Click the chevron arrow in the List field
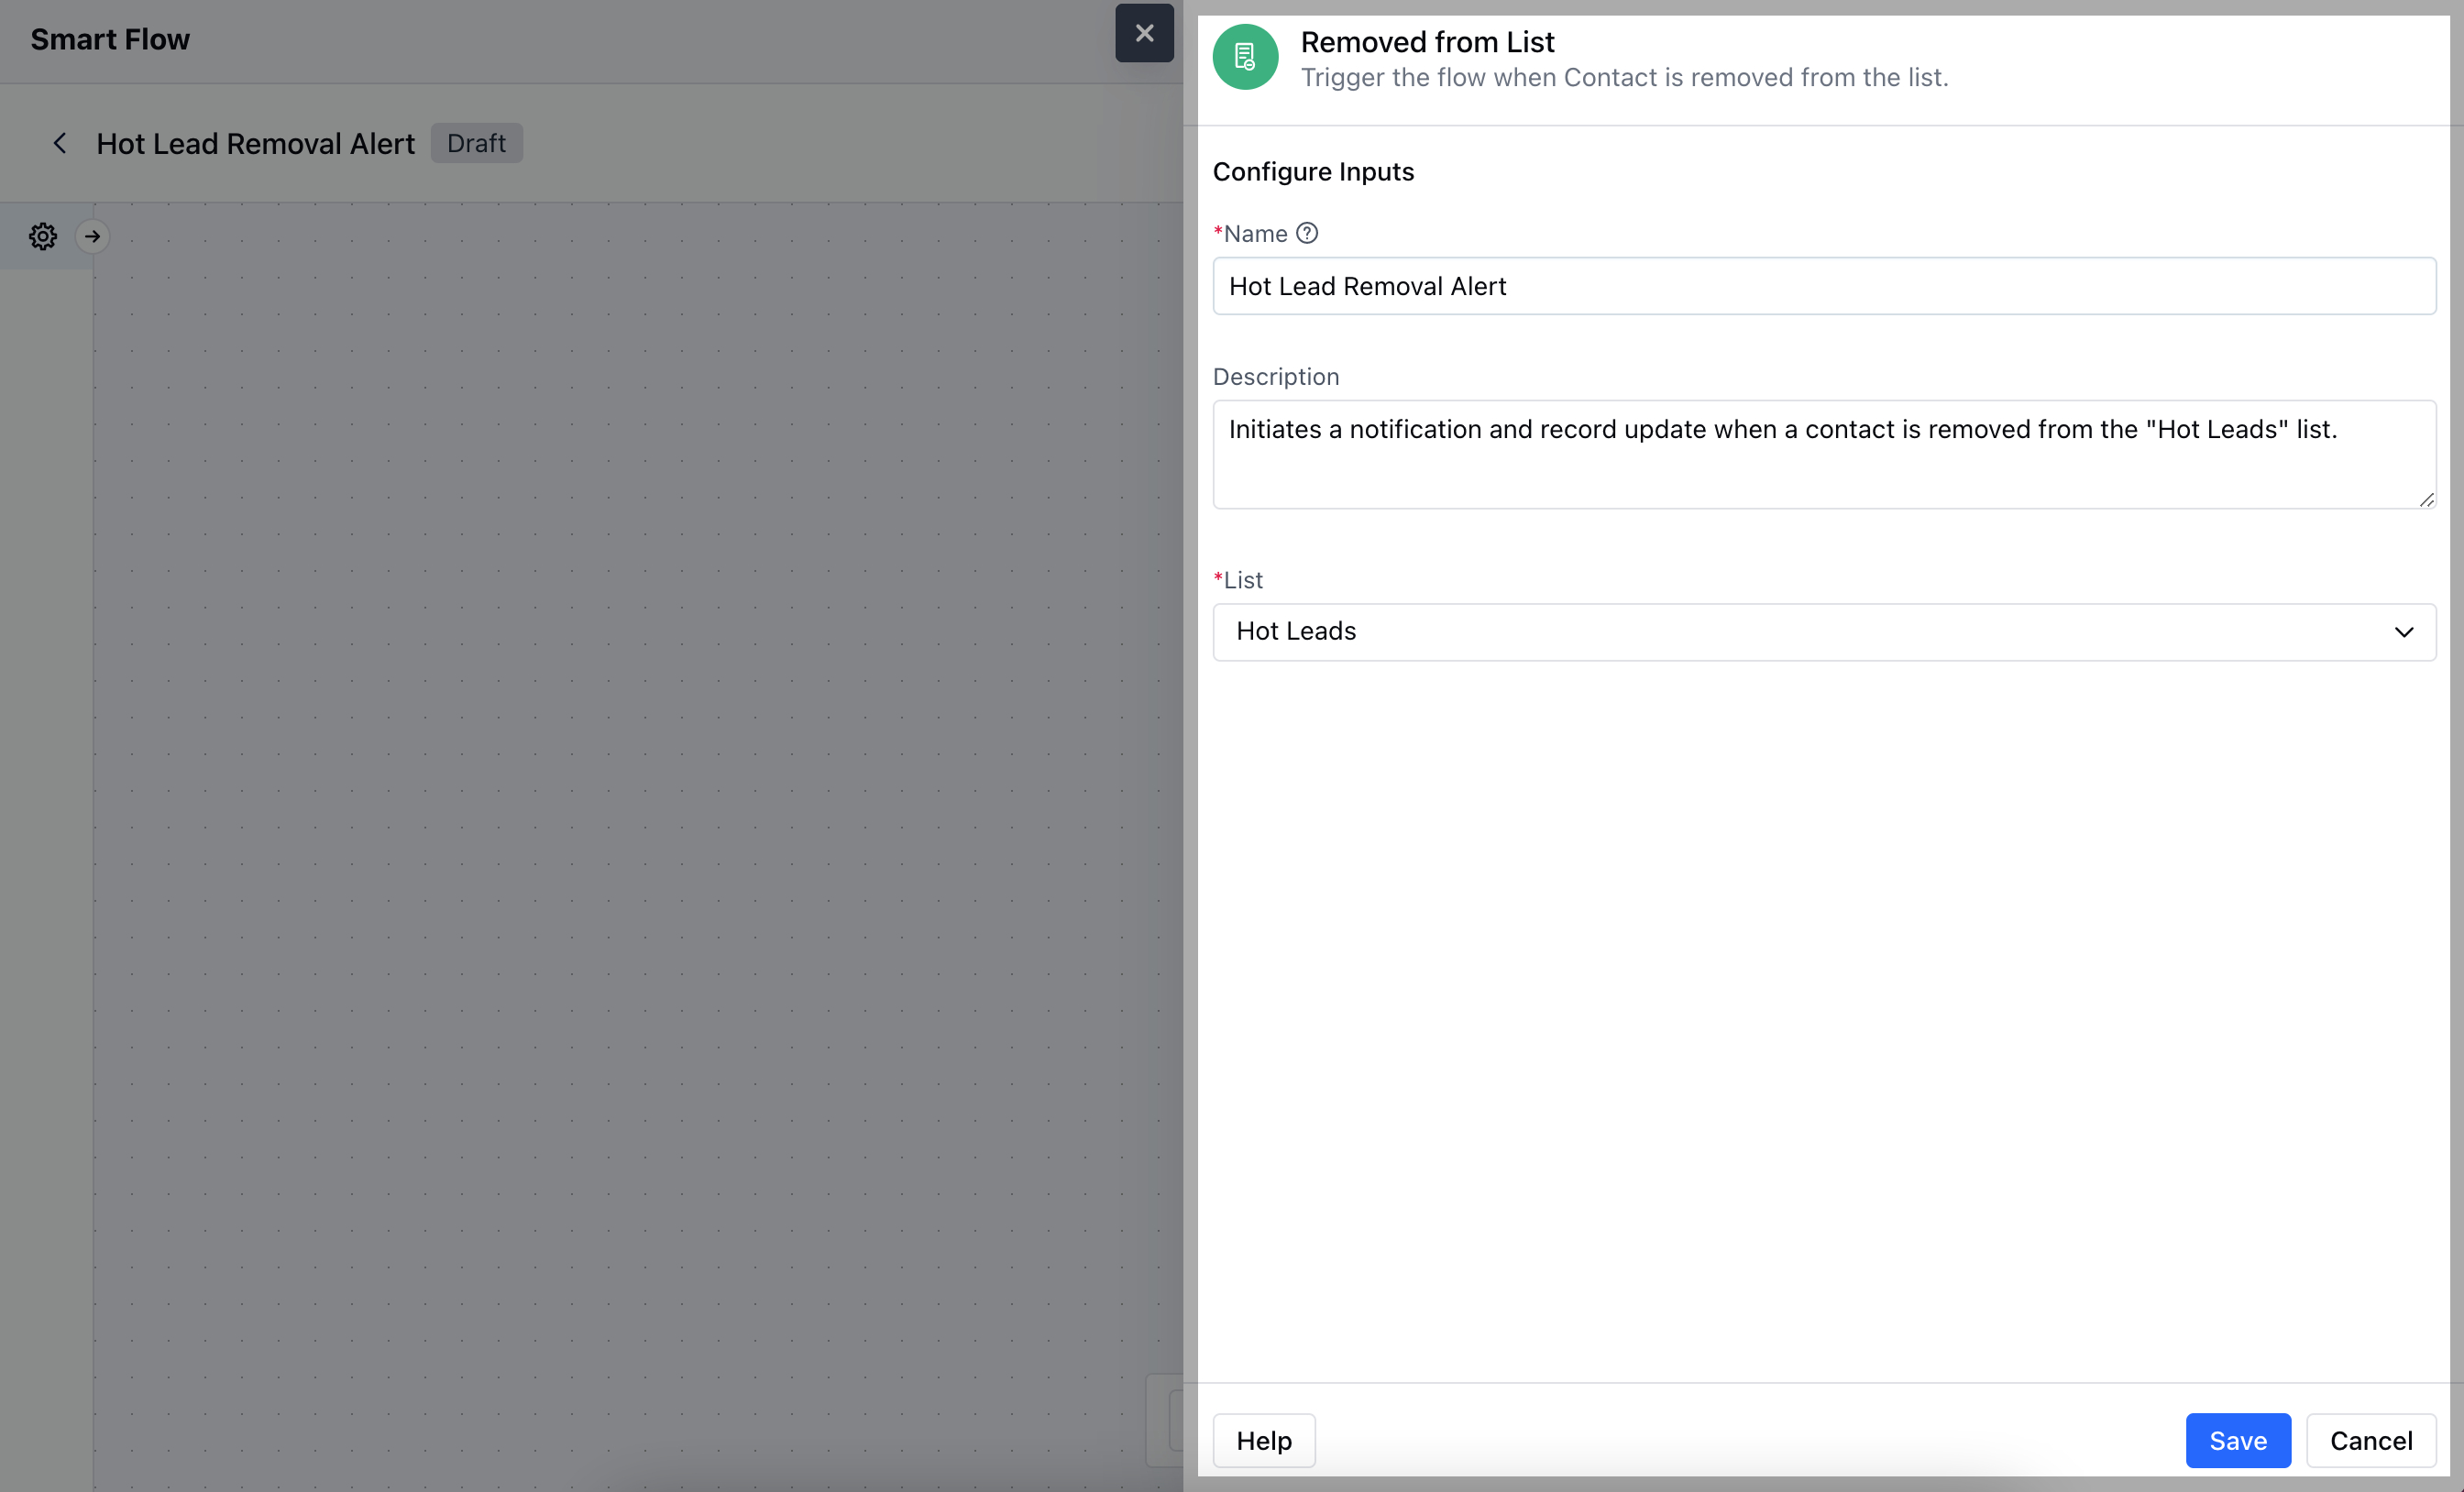The height and width of the screenshot is (1492, 2464). coord(2404,632)
